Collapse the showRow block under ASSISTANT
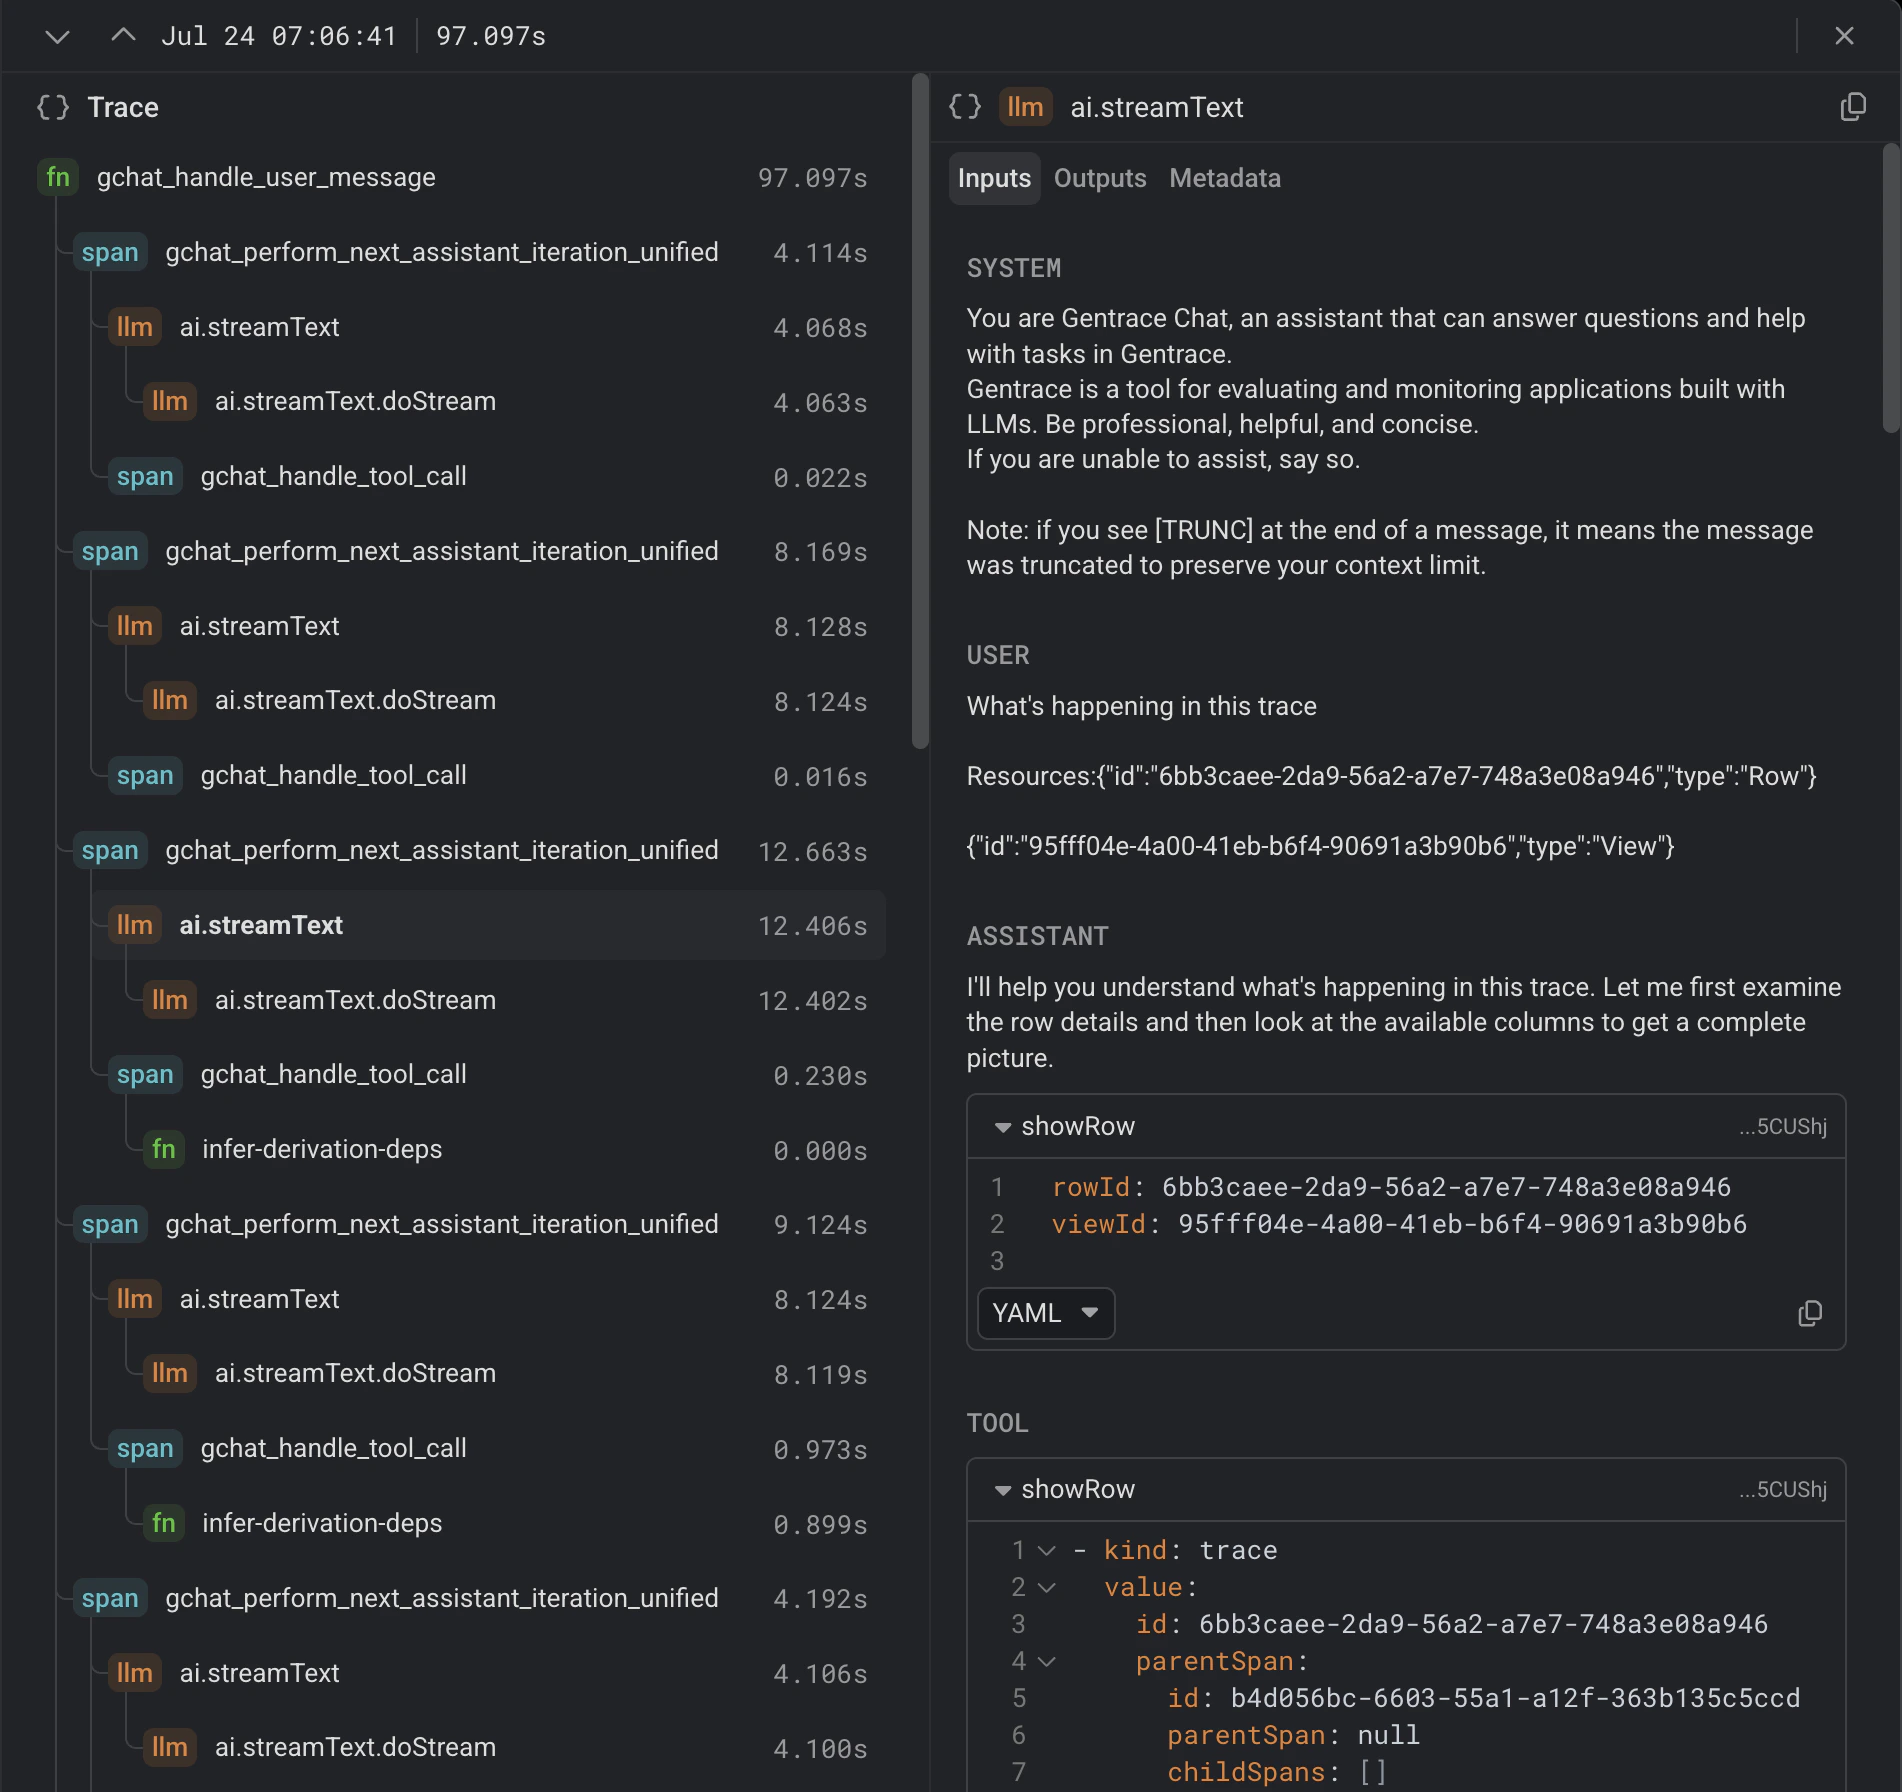The width and height of the screenshot is (1902, 1792). pyautogui.click(x=1003, y=1127)
